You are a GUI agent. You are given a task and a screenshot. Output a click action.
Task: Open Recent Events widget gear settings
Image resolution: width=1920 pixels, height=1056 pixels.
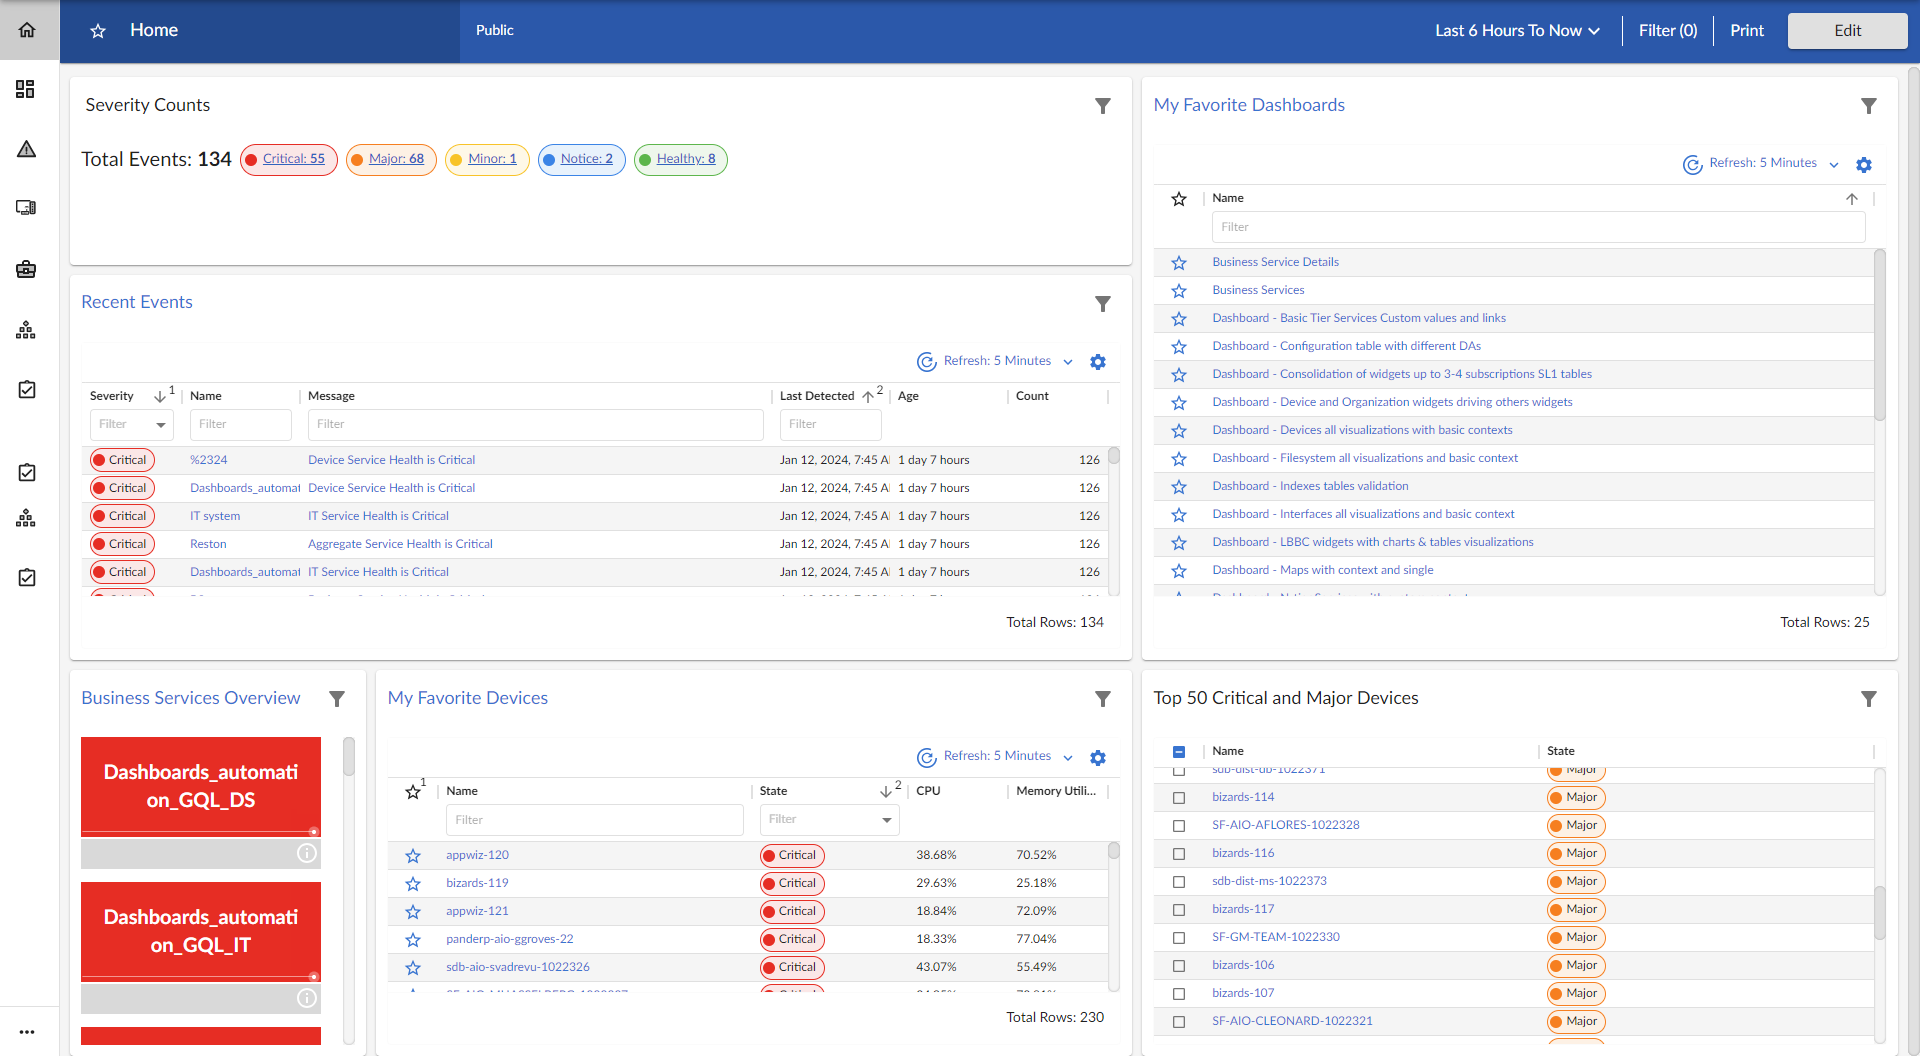coord(1098,362)
